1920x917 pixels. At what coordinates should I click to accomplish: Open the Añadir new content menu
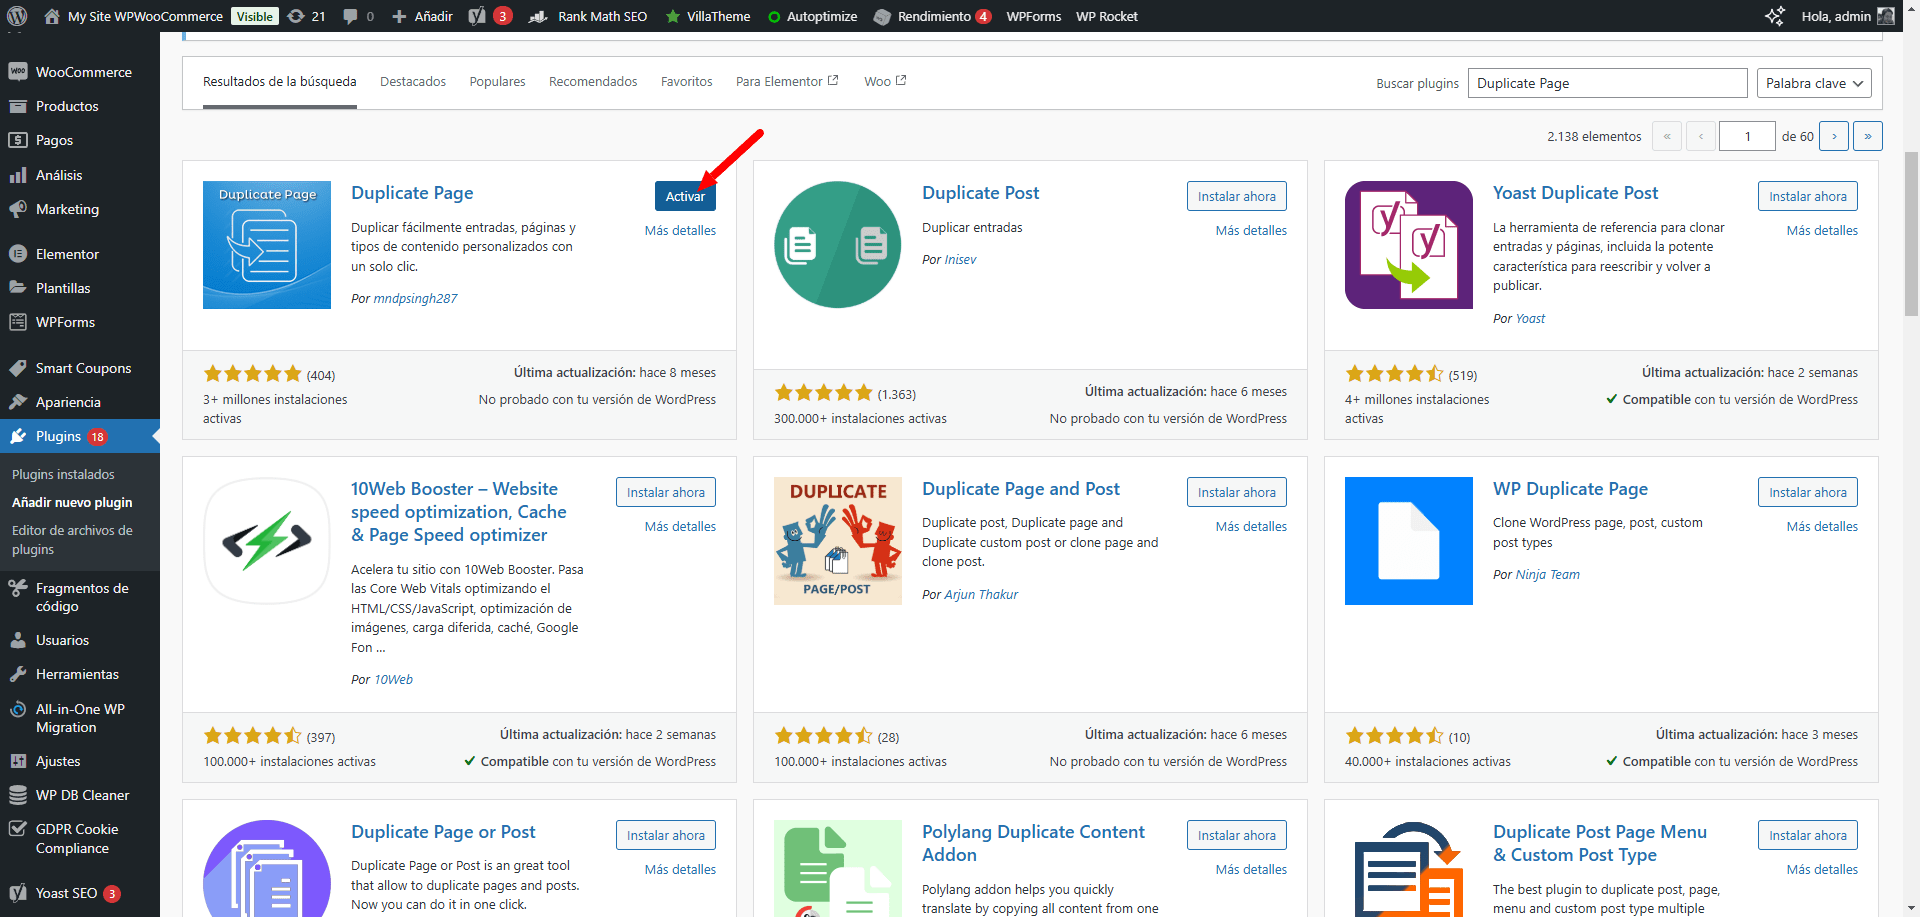coord(422,16)
